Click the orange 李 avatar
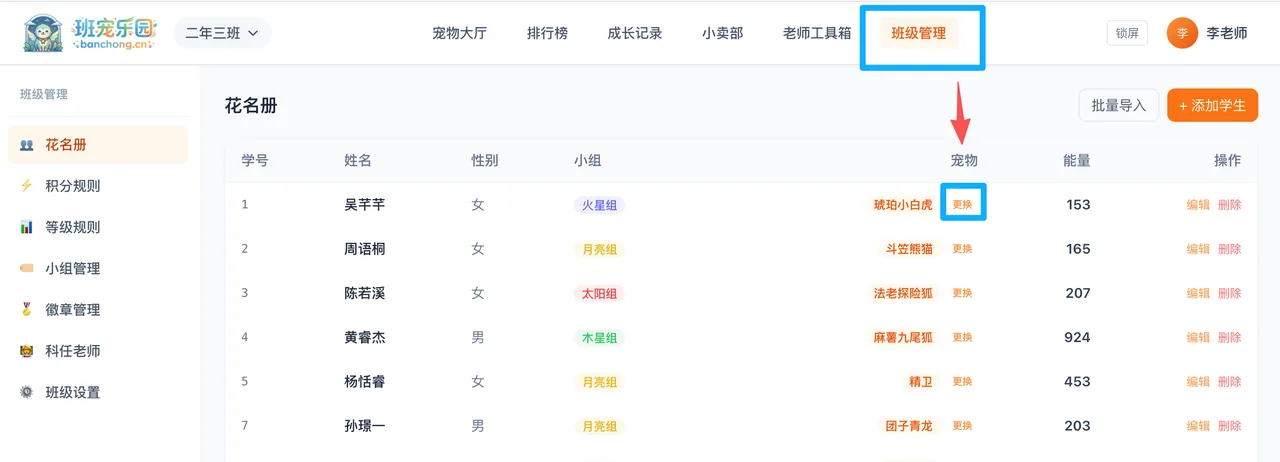The height and width of the screenshot is (462, 1280). click(1182, 33)
